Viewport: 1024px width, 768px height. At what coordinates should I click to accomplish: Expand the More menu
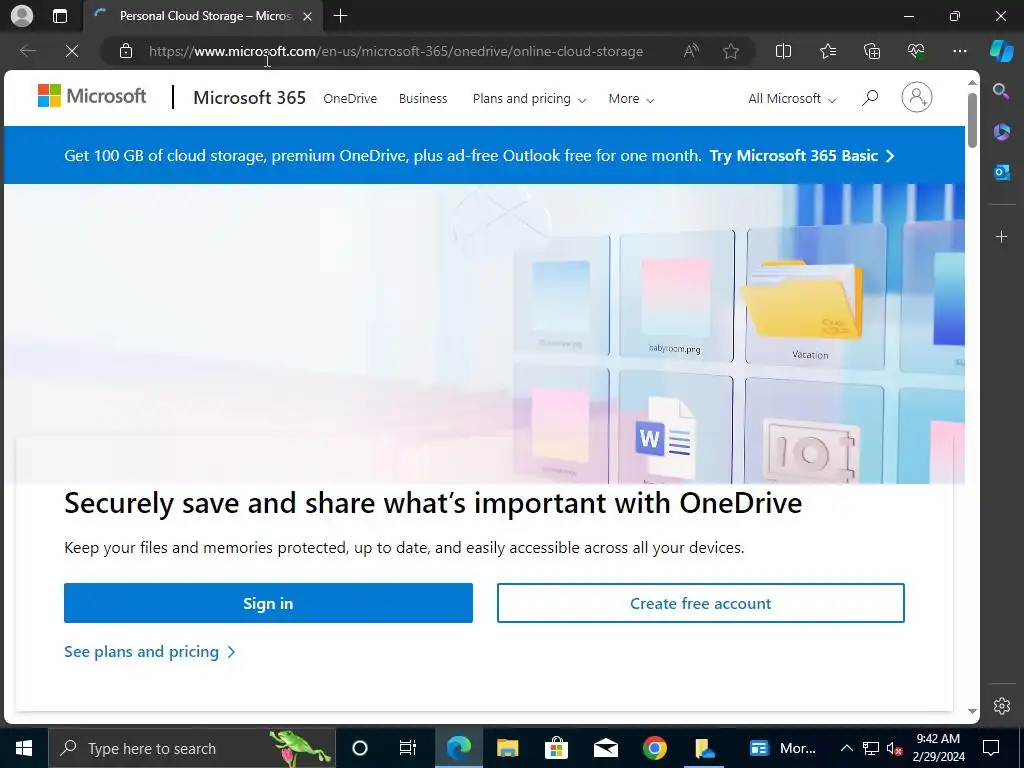[x=631, y=99]
